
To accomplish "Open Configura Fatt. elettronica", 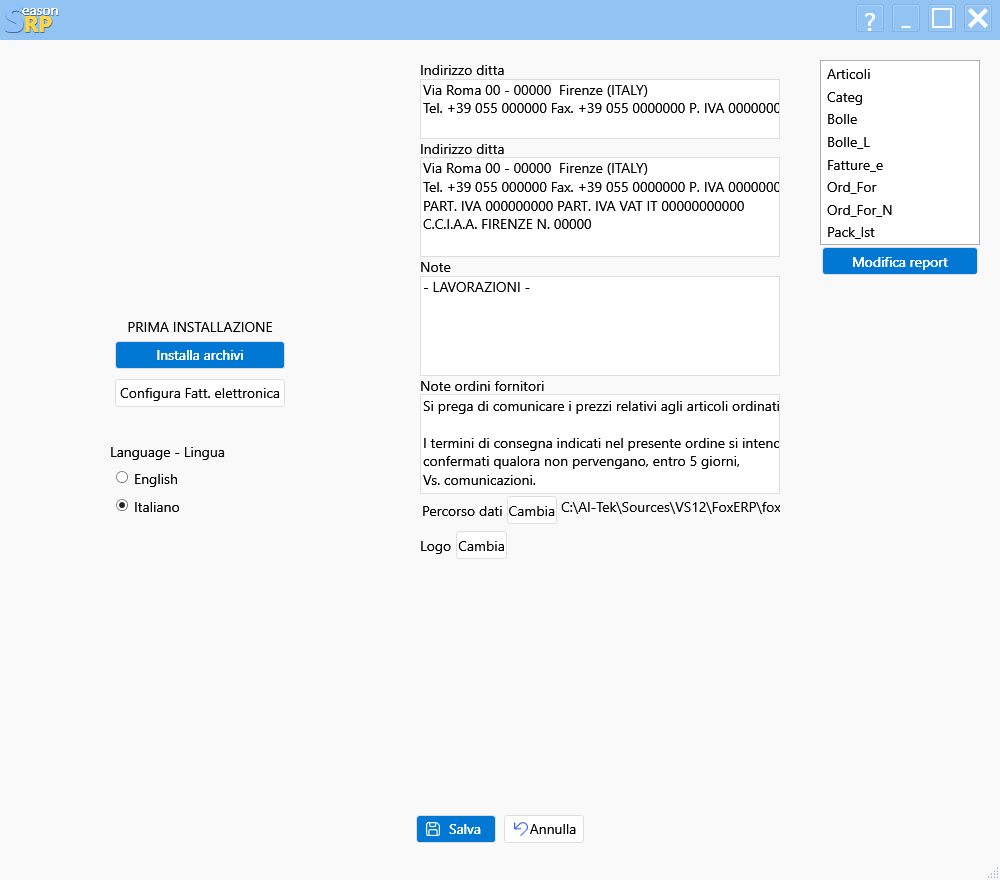I will (x=199, y=393).
